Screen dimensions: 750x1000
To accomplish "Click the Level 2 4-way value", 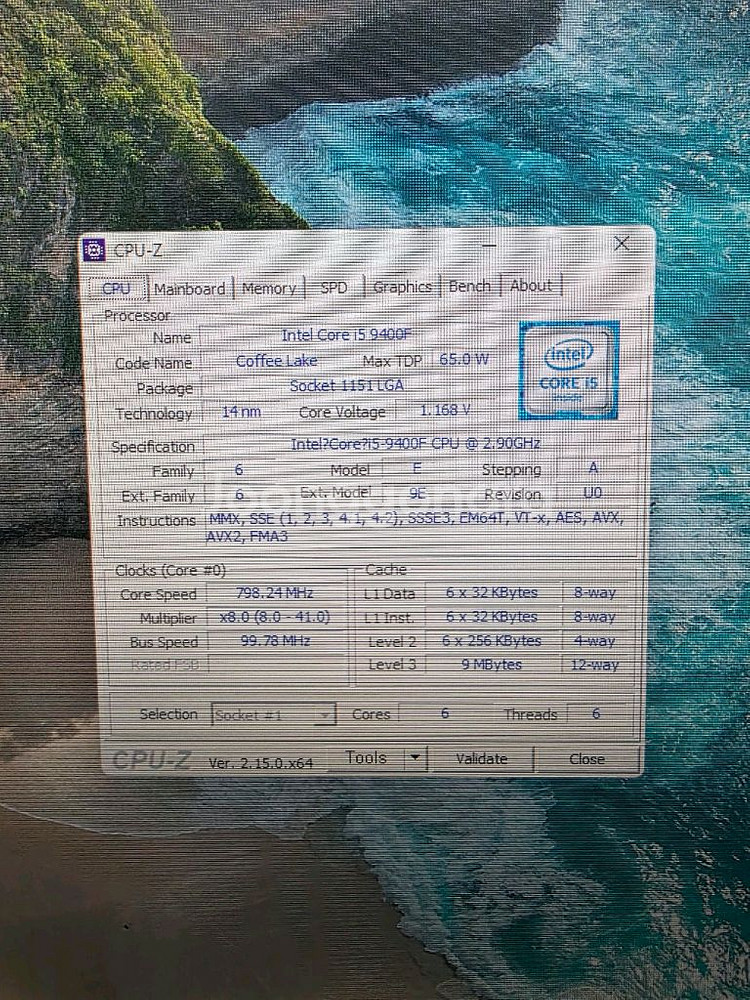I will 595,640.
